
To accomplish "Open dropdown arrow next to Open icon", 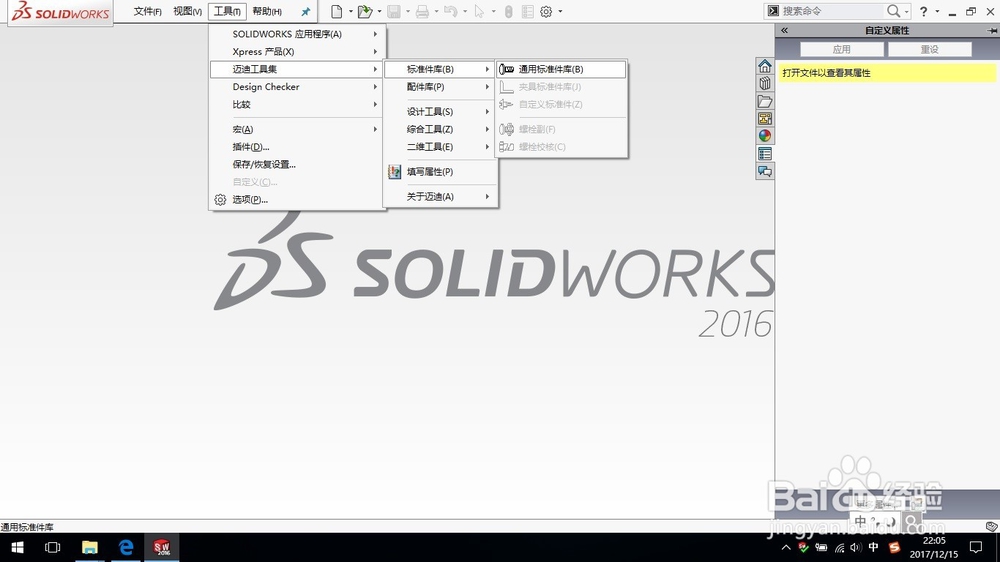I will tap(379, 11).
